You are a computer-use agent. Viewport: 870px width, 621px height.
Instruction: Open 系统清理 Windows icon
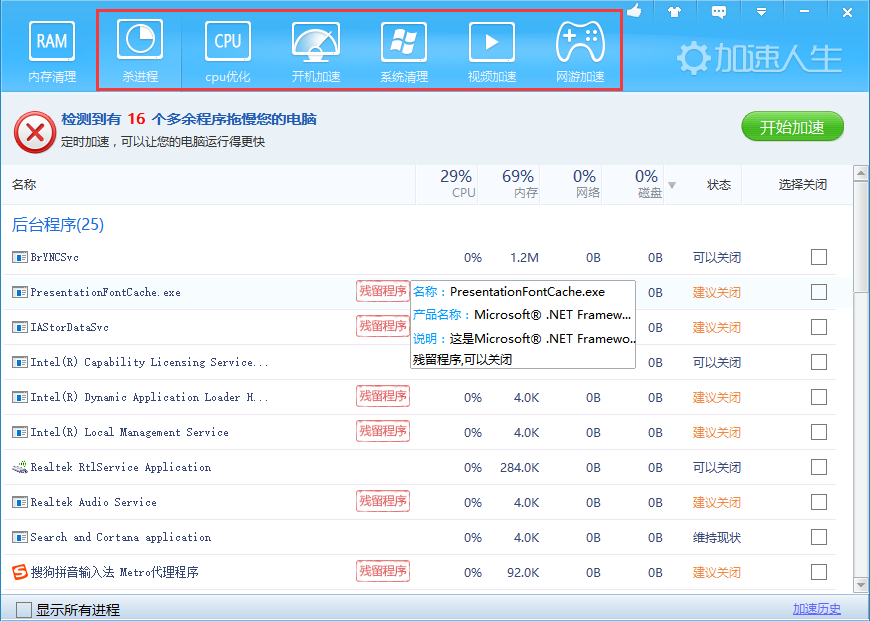(x=404, y=50)
